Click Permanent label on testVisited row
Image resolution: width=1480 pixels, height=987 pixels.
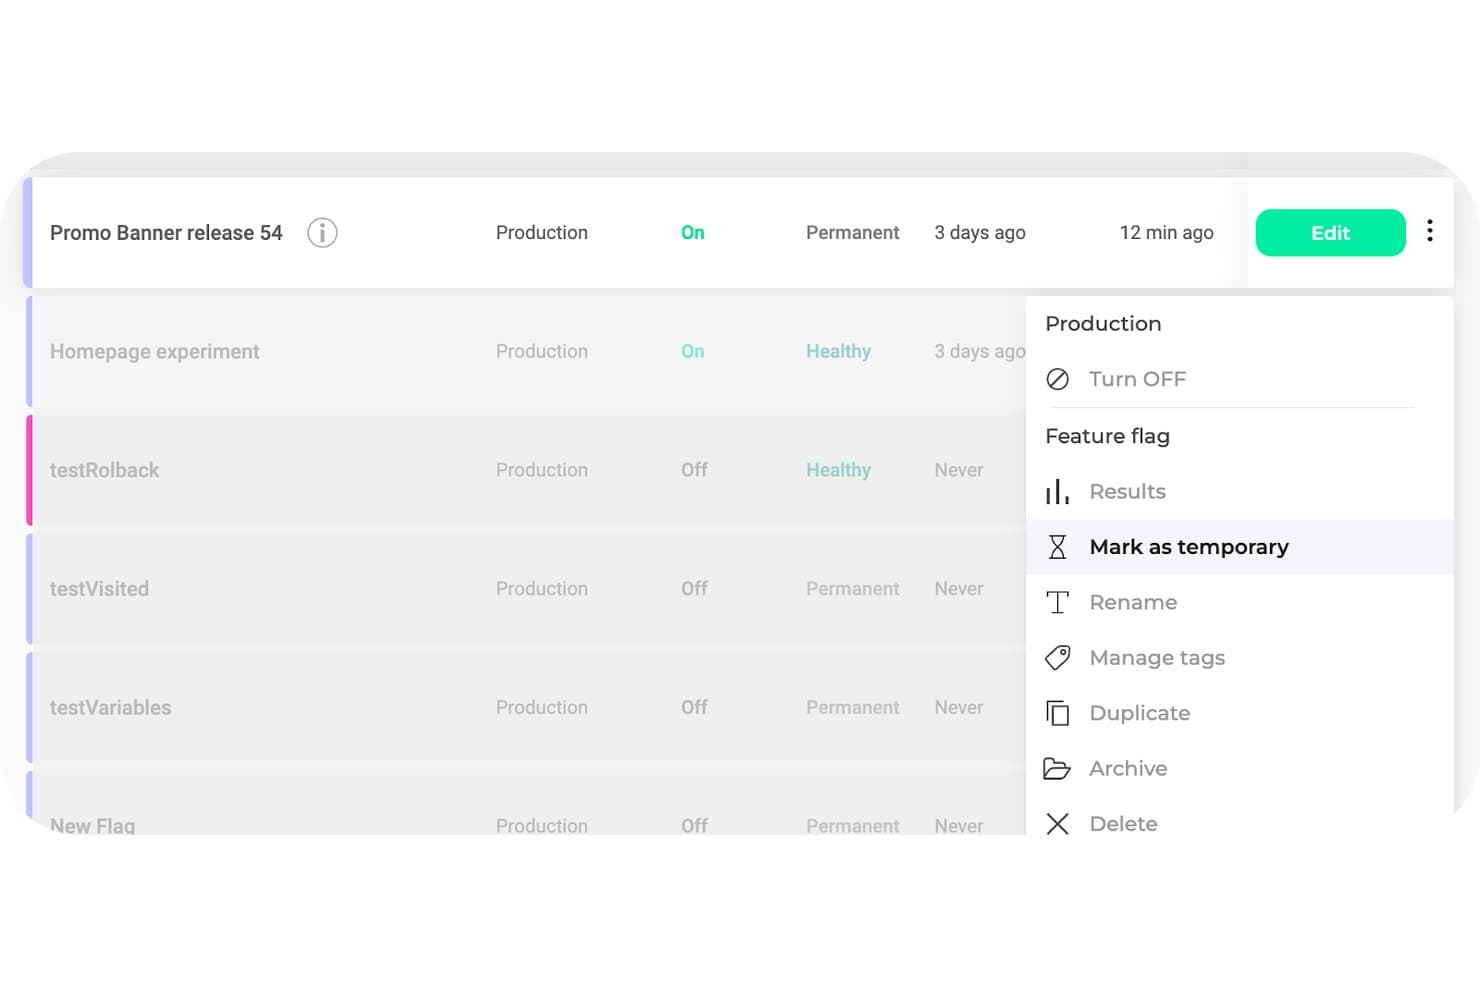pyautogui.click(x=853, y=589)
